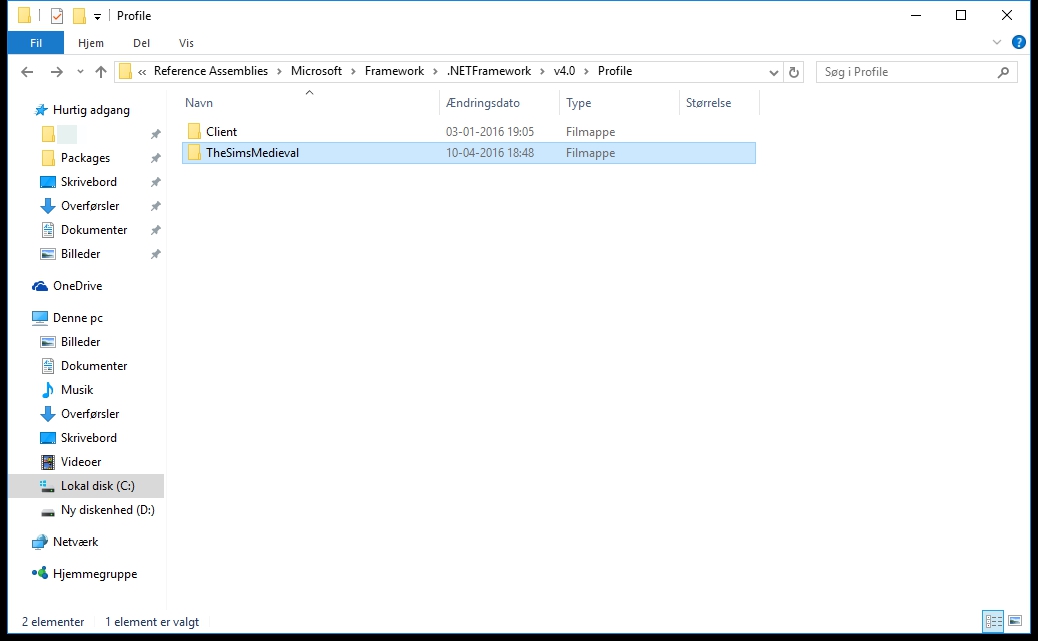Open the Properties quick access toolbar icon

pyautogui.click(x=56, y=16)
